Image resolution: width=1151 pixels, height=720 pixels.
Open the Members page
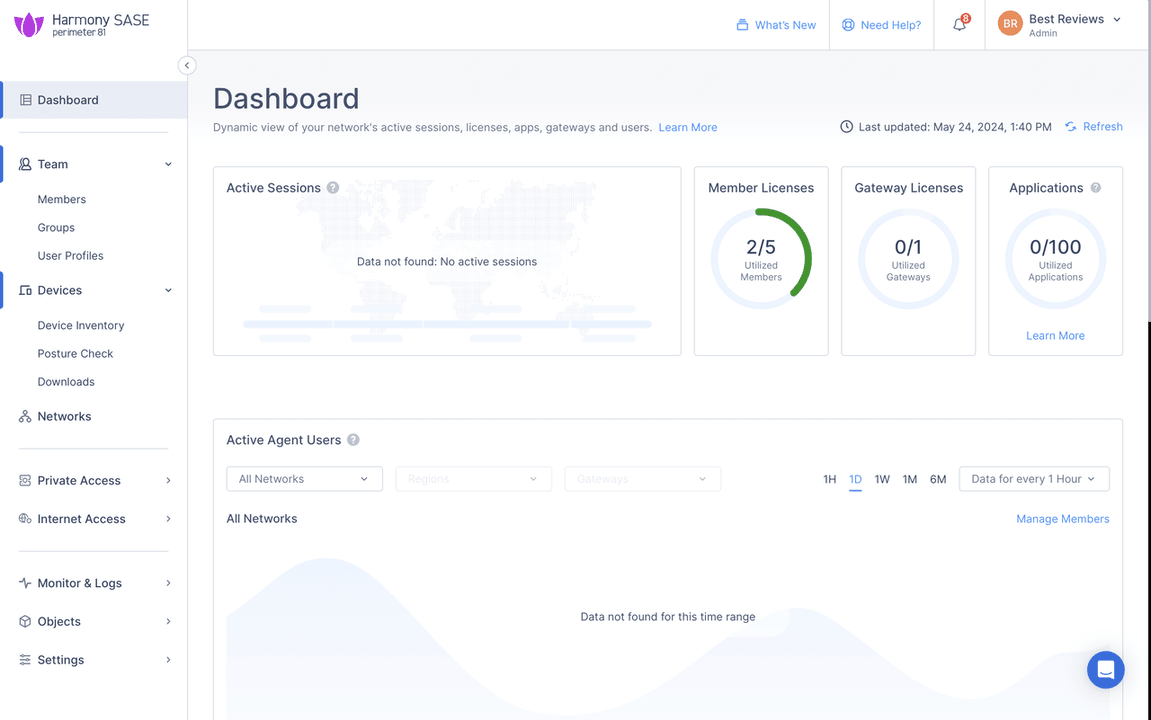(x=61, y=199)
